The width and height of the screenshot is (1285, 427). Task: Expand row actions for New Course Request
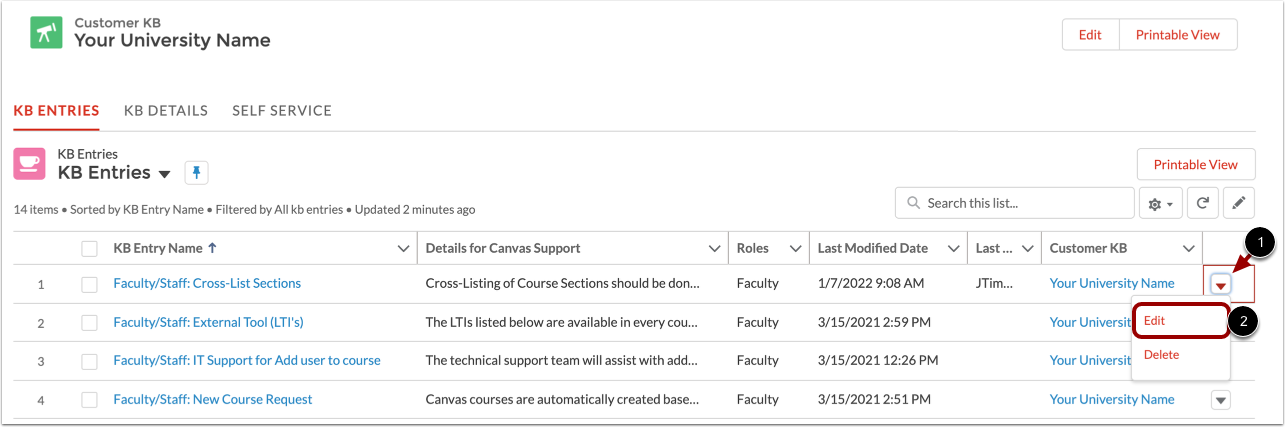coord(1219,400)
